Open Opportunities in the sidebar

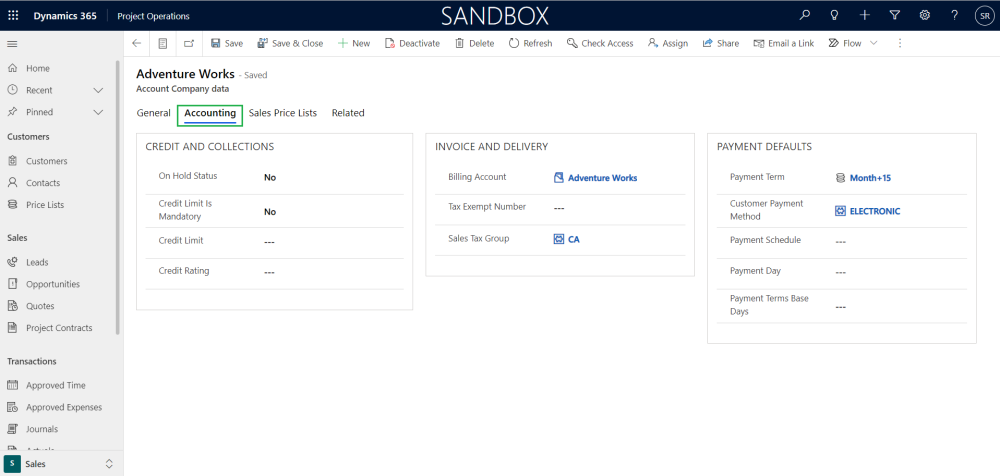(x=53, y=284)
